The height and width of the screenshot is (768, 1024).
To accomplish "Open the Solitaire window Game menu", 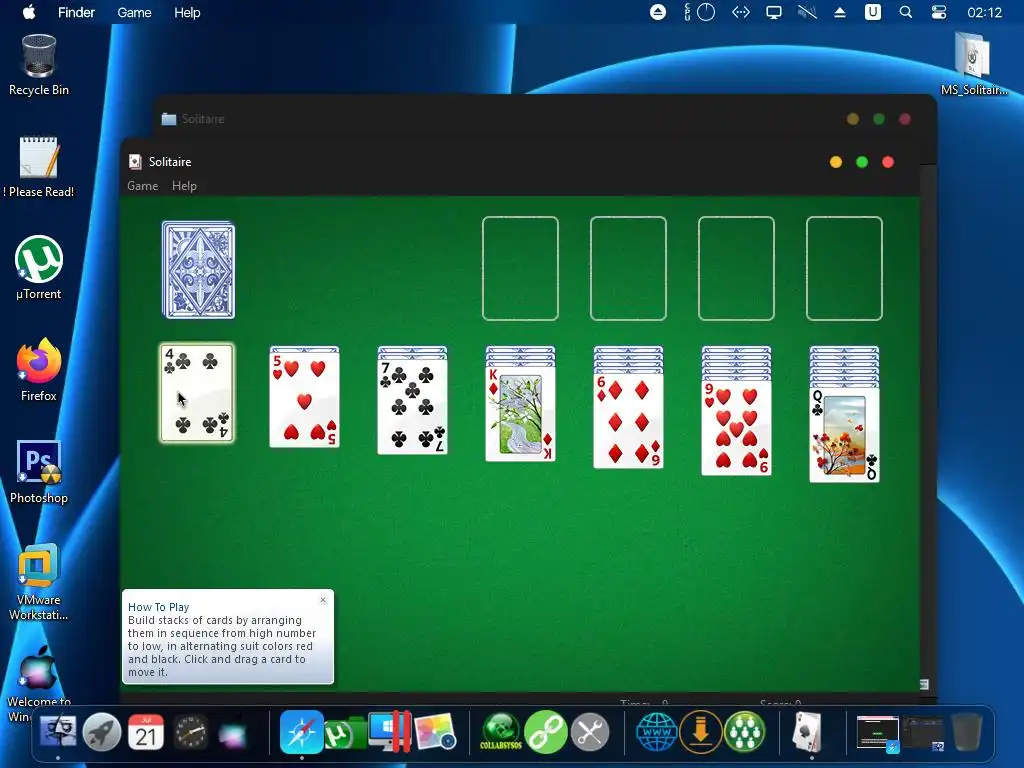I will click(142, 185).
